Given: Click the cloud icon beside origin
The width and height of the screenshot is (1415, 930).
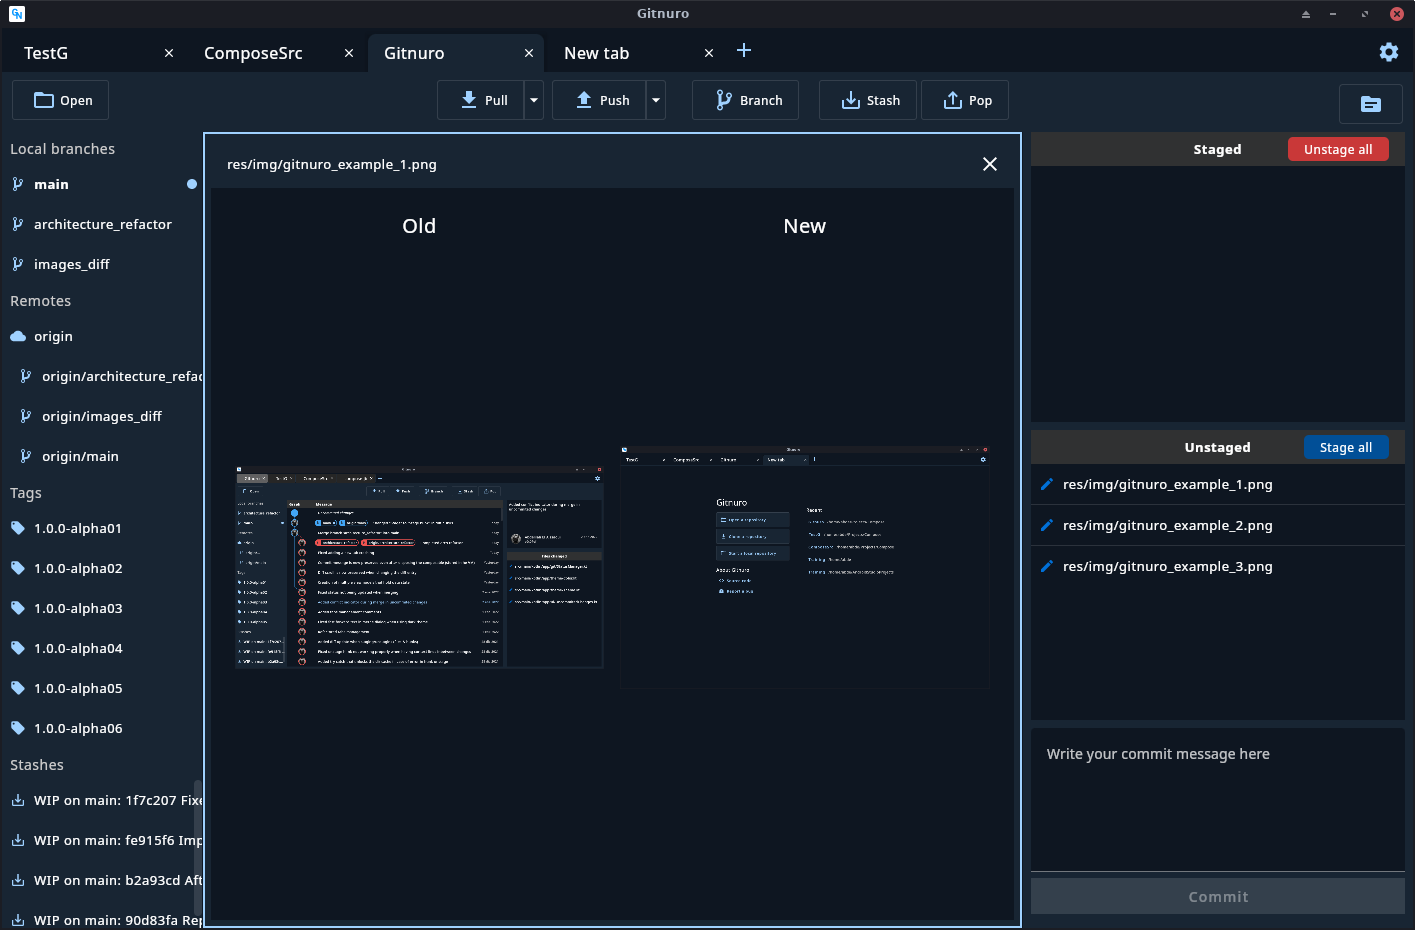Looking at the screenshot, I should coord(18,336).
